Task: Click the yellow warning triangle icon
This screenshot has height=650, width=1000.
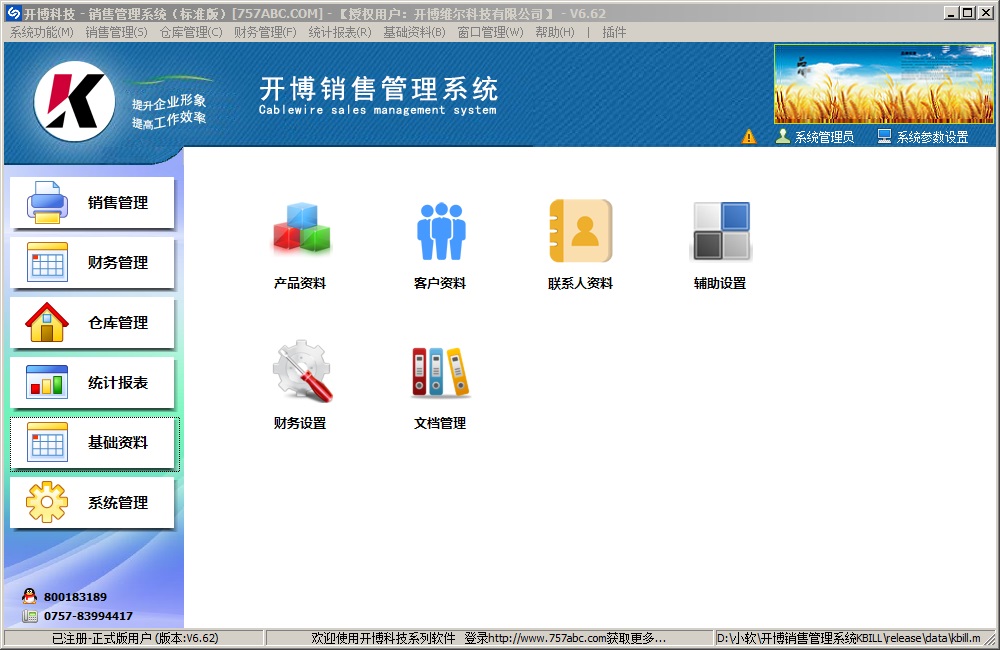Action: (749, 137)
